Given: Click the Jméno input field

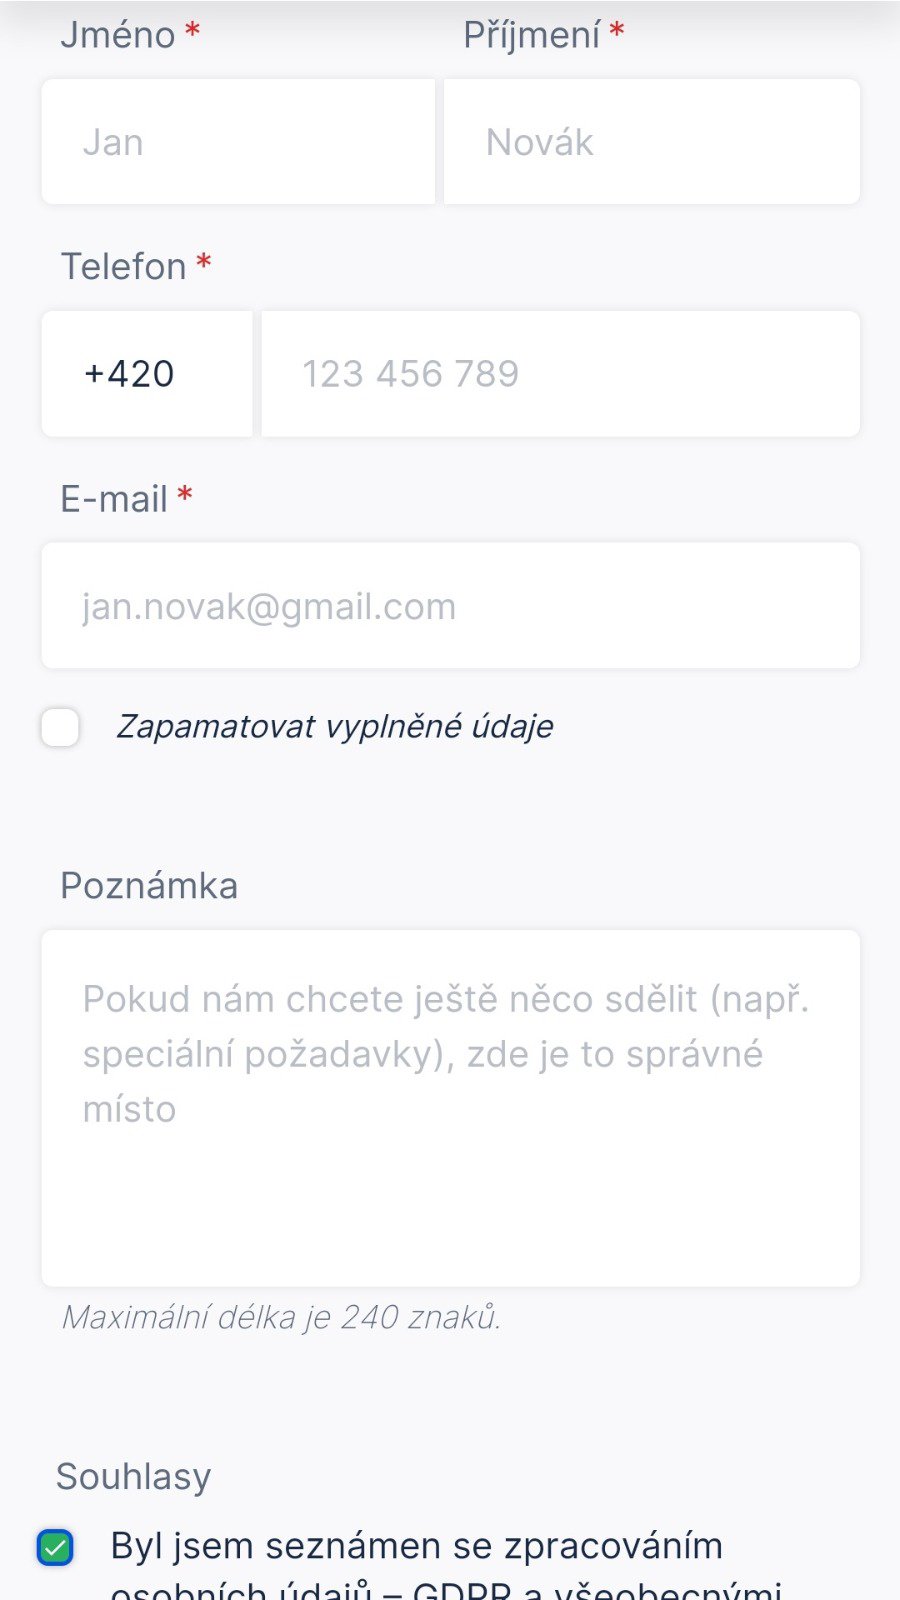Looking at the screenshot, I should tap(238, 142).
